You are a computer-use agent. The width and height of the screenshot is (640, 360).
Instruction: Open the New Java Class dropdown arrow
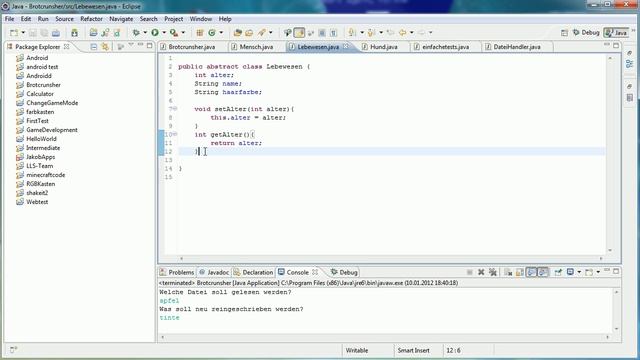click(x=221, y=32)
